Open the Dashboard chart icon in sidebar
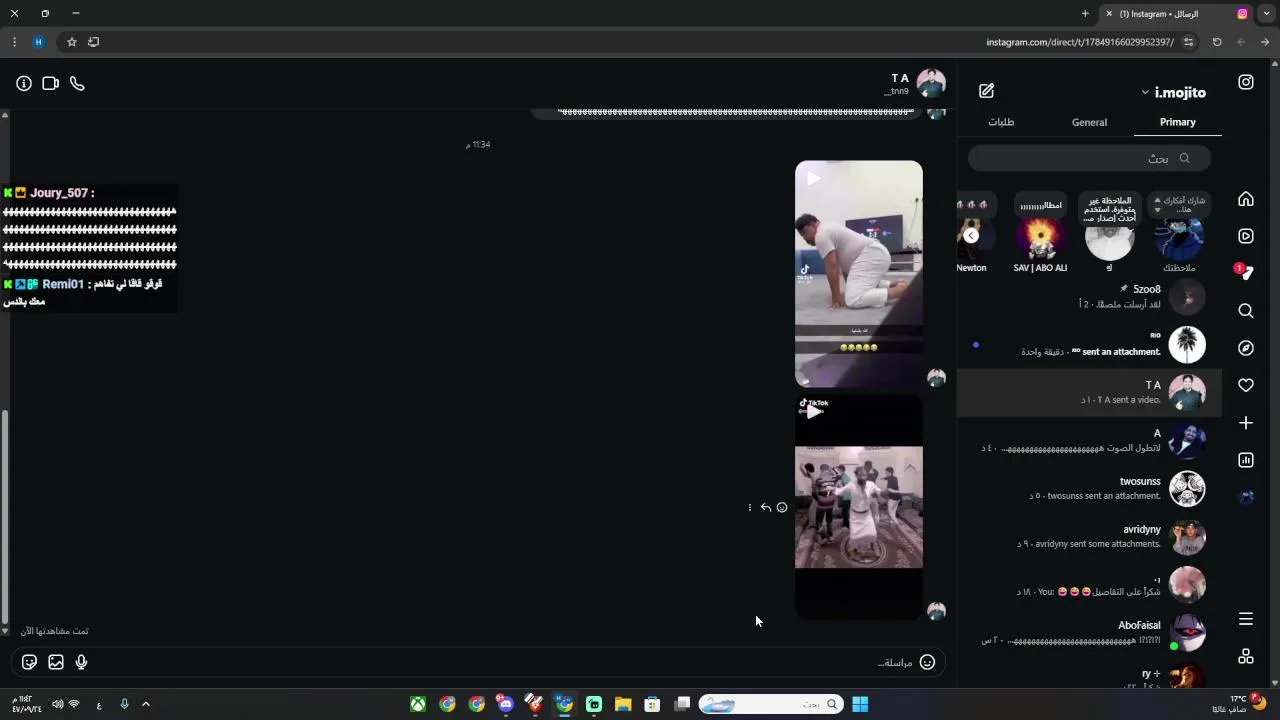 (1246, 460)
